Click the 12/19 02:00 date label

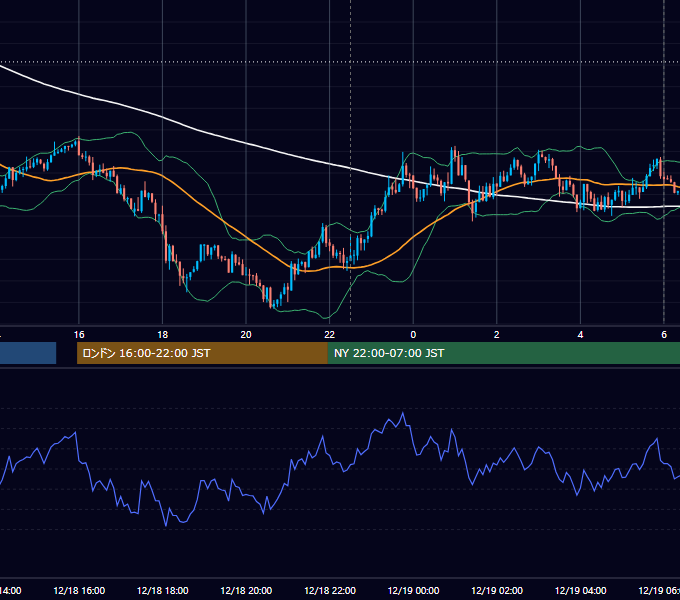497,590
